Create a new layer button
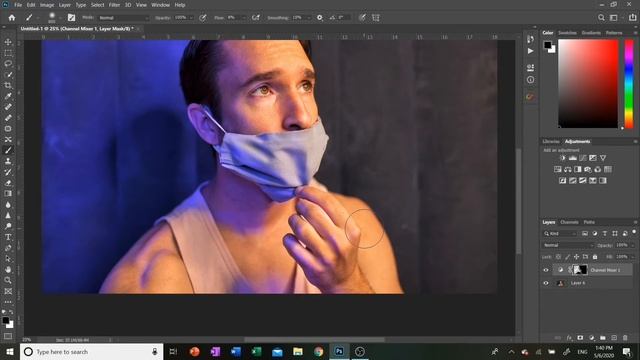Screen dimensions: 640x360 click(x=614, y=338)
